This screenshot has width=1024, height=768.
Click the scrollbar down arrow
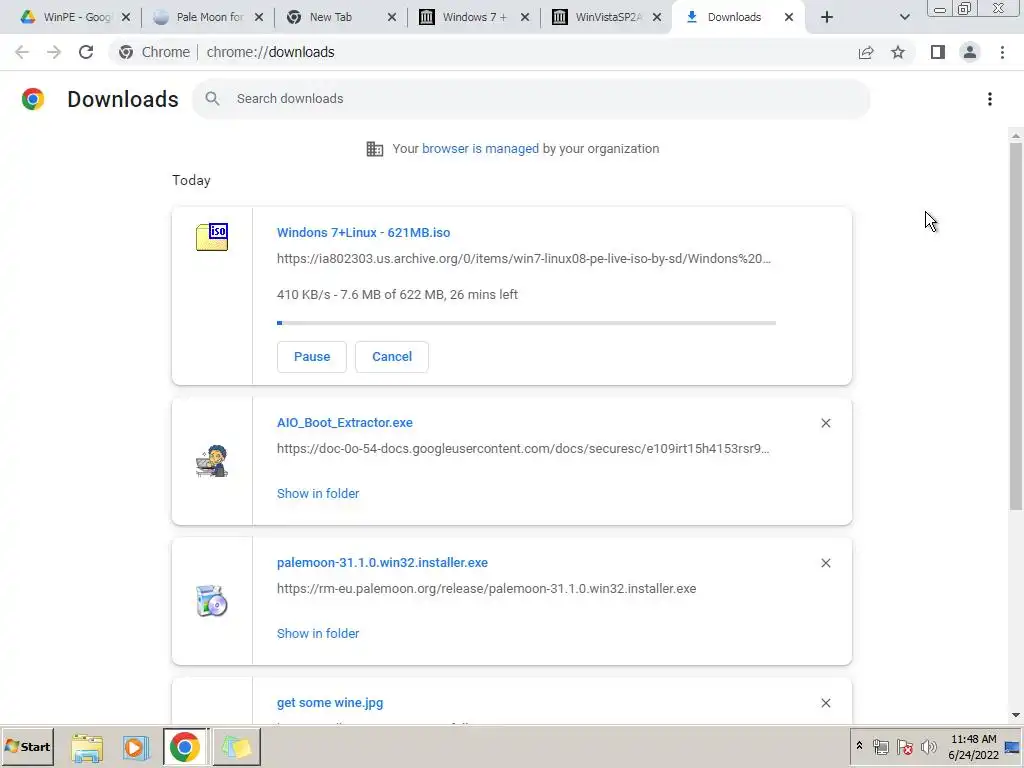click(x=1016, y=715)
